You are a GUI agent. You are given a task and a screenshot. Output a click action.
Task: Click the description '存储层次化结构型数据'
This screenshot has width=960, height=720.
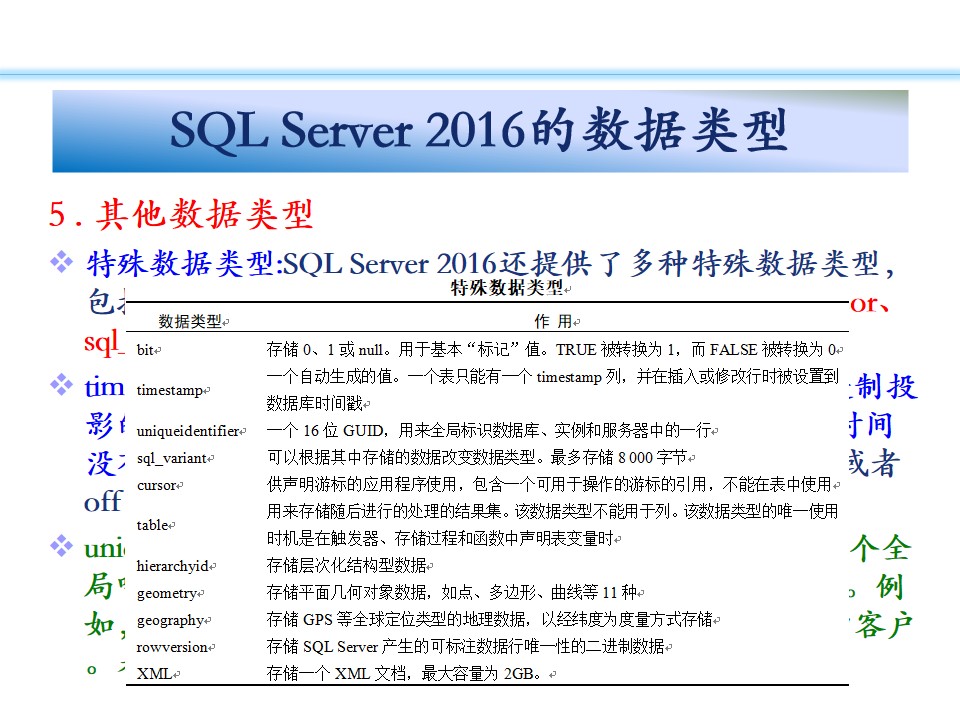pos(347,565)
